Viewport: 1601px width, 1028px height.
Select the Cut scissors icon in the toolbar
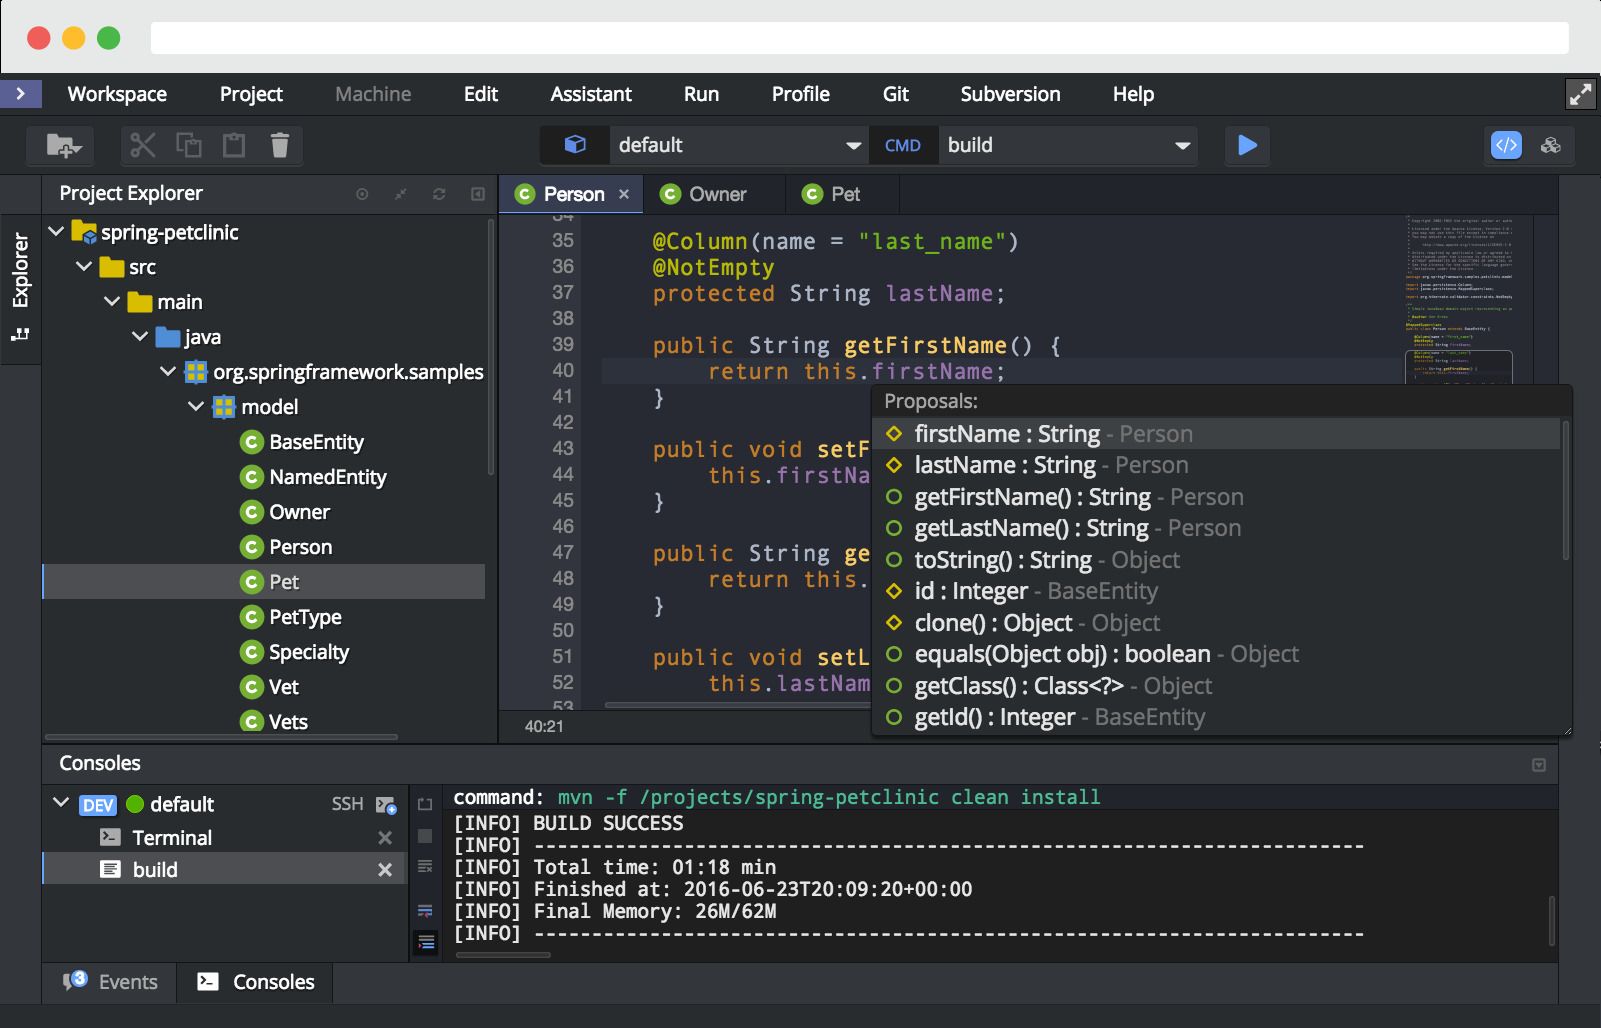point(142,145)
